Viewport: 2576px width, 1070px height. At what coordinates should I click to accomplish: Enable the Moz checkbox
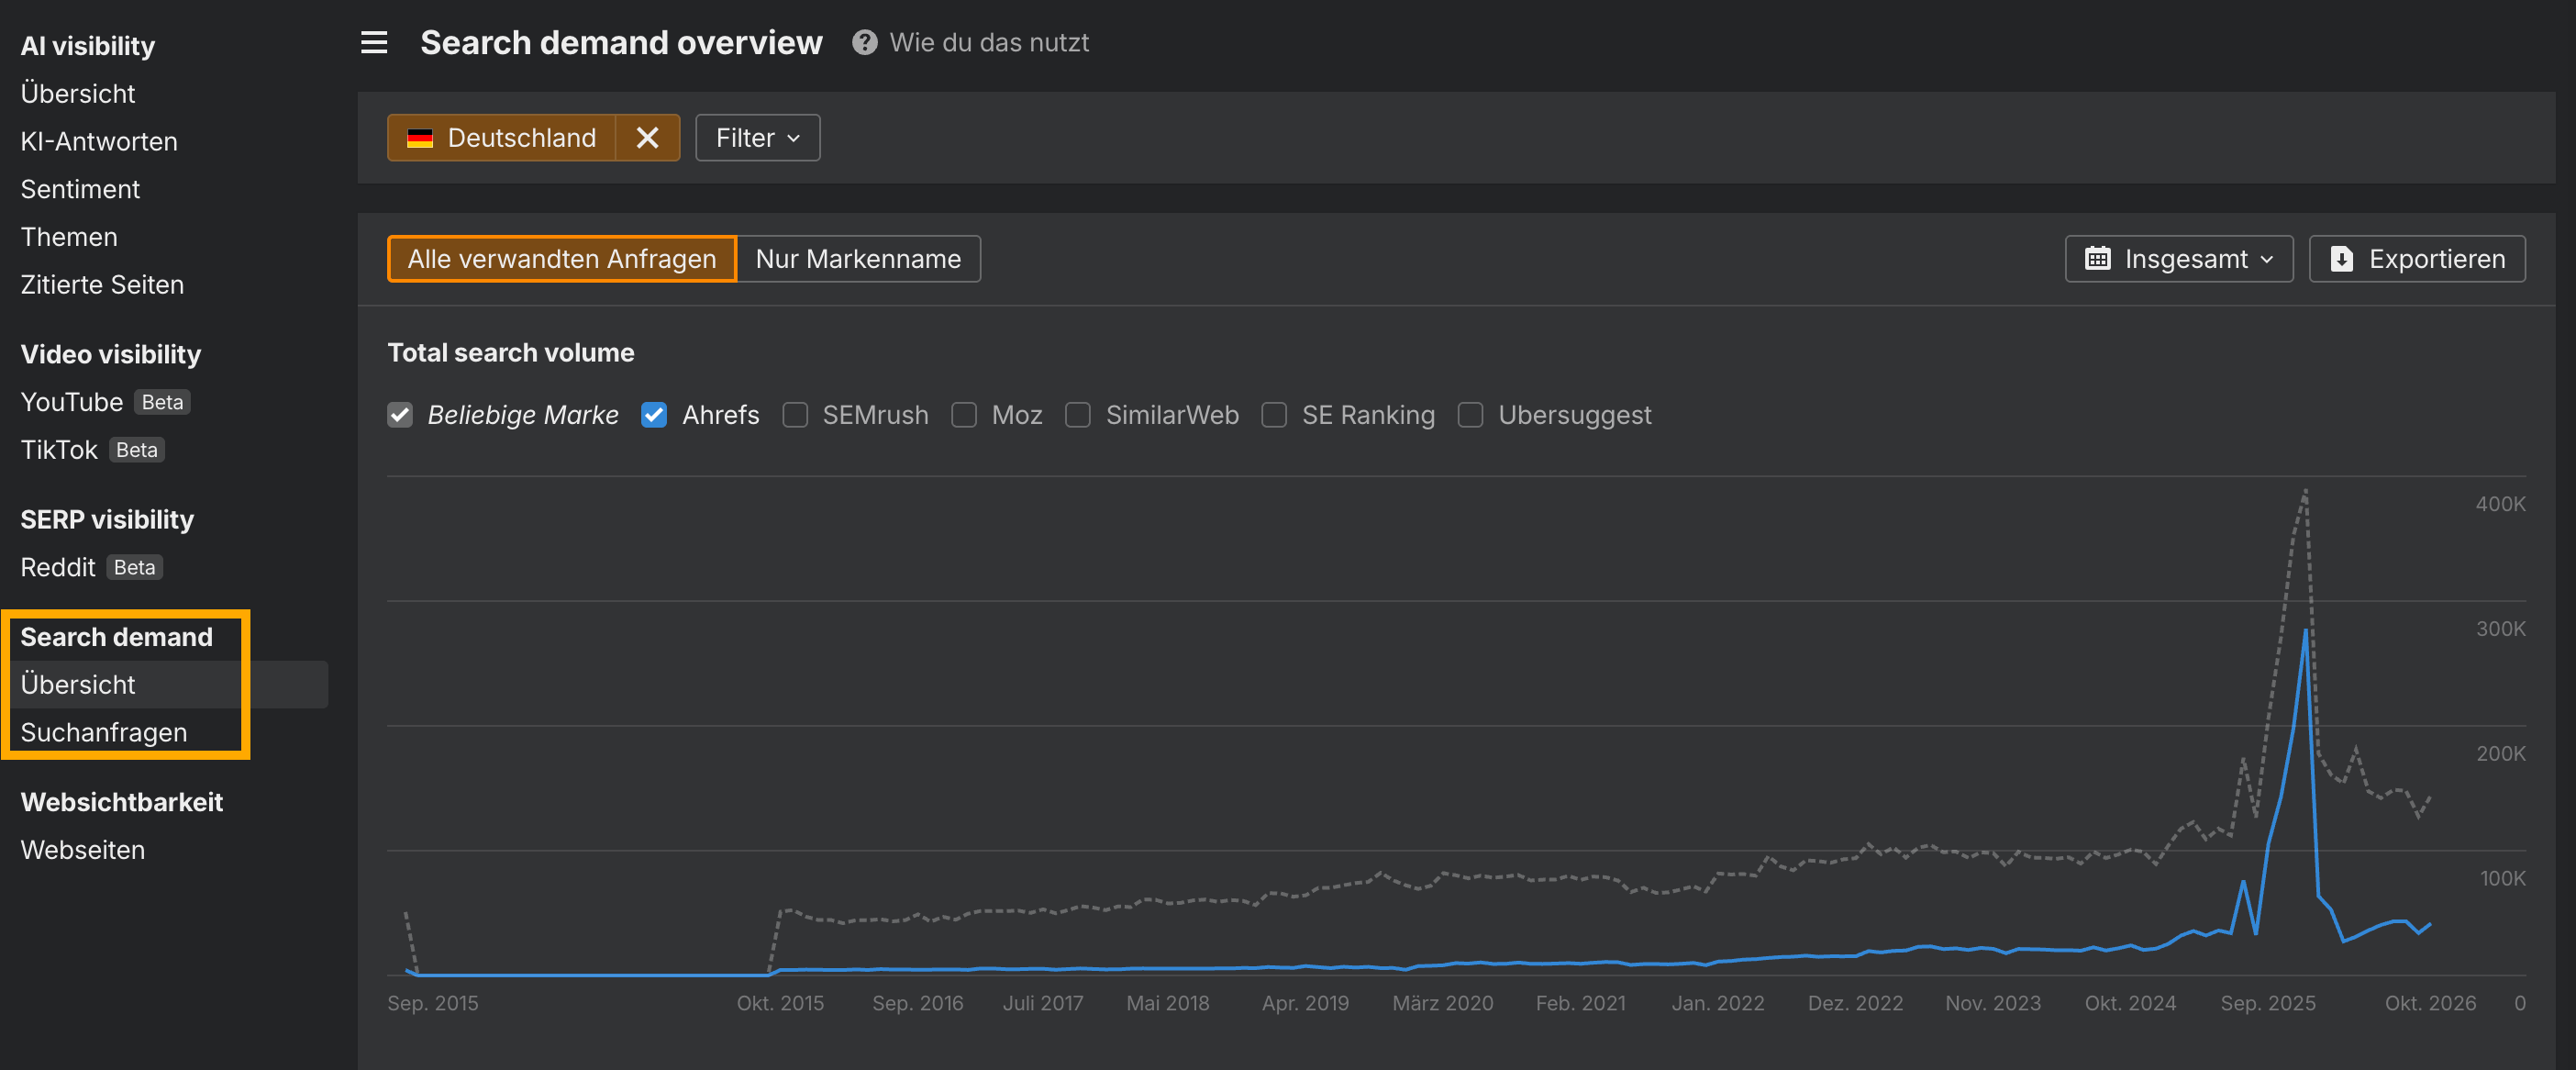(964, 415)
